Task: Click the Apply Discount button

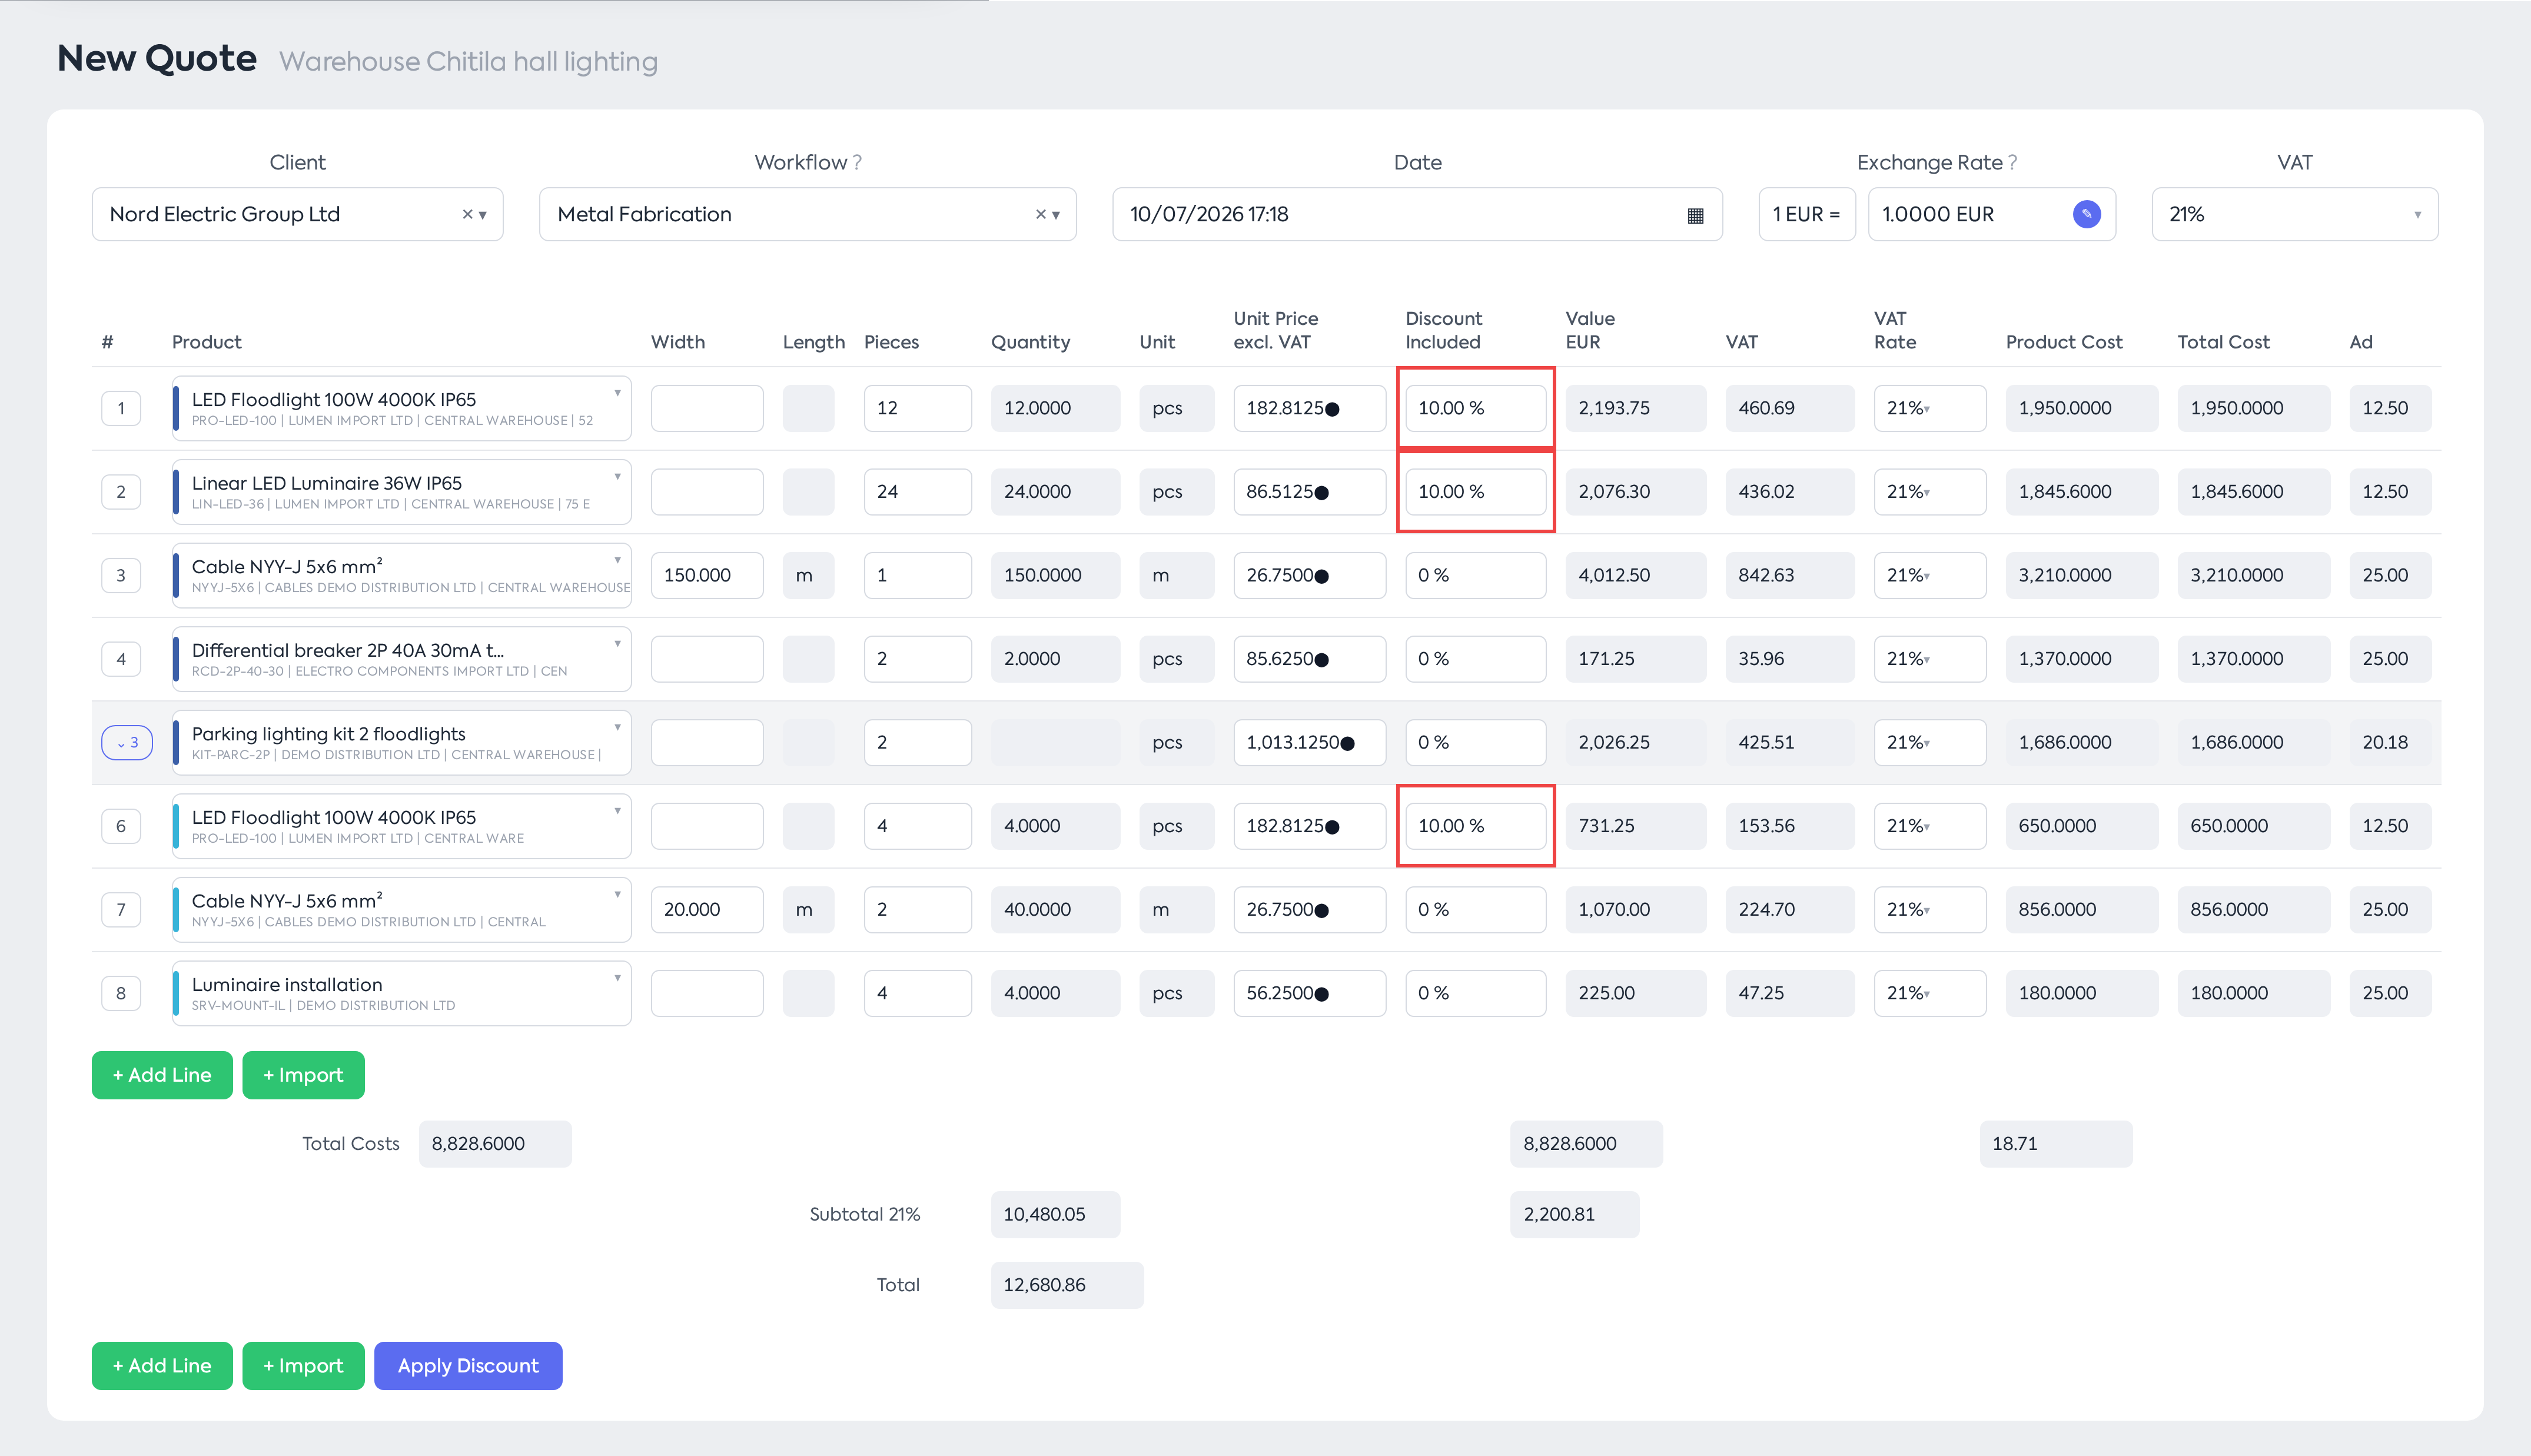Action: point(468,1365)
